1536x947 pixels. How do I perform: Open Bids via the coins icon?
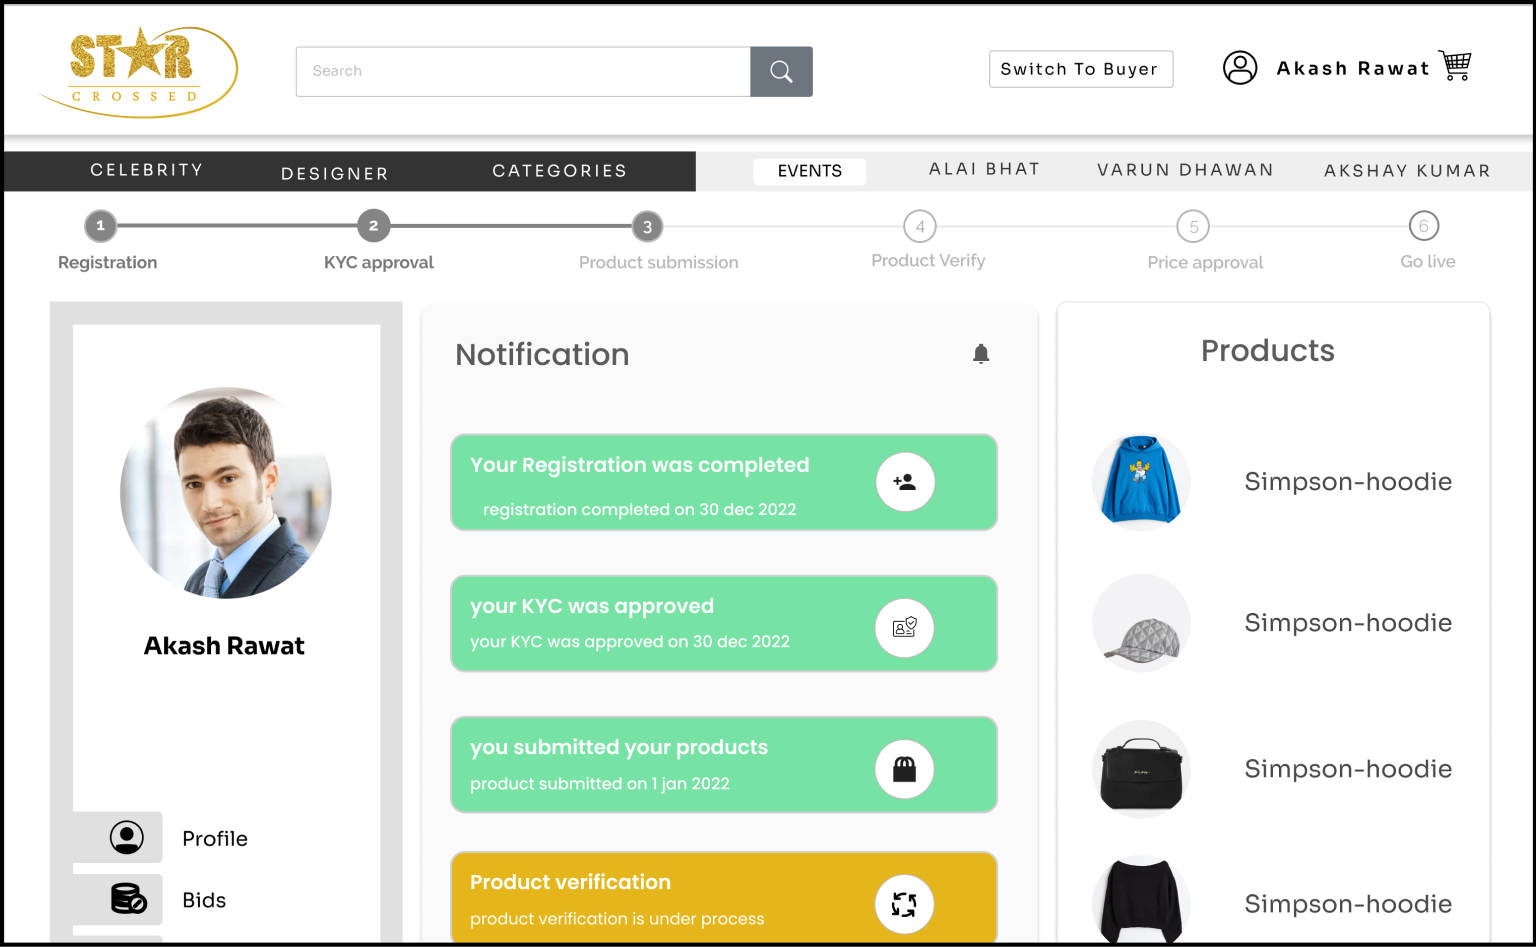click(x=128, y=899)
